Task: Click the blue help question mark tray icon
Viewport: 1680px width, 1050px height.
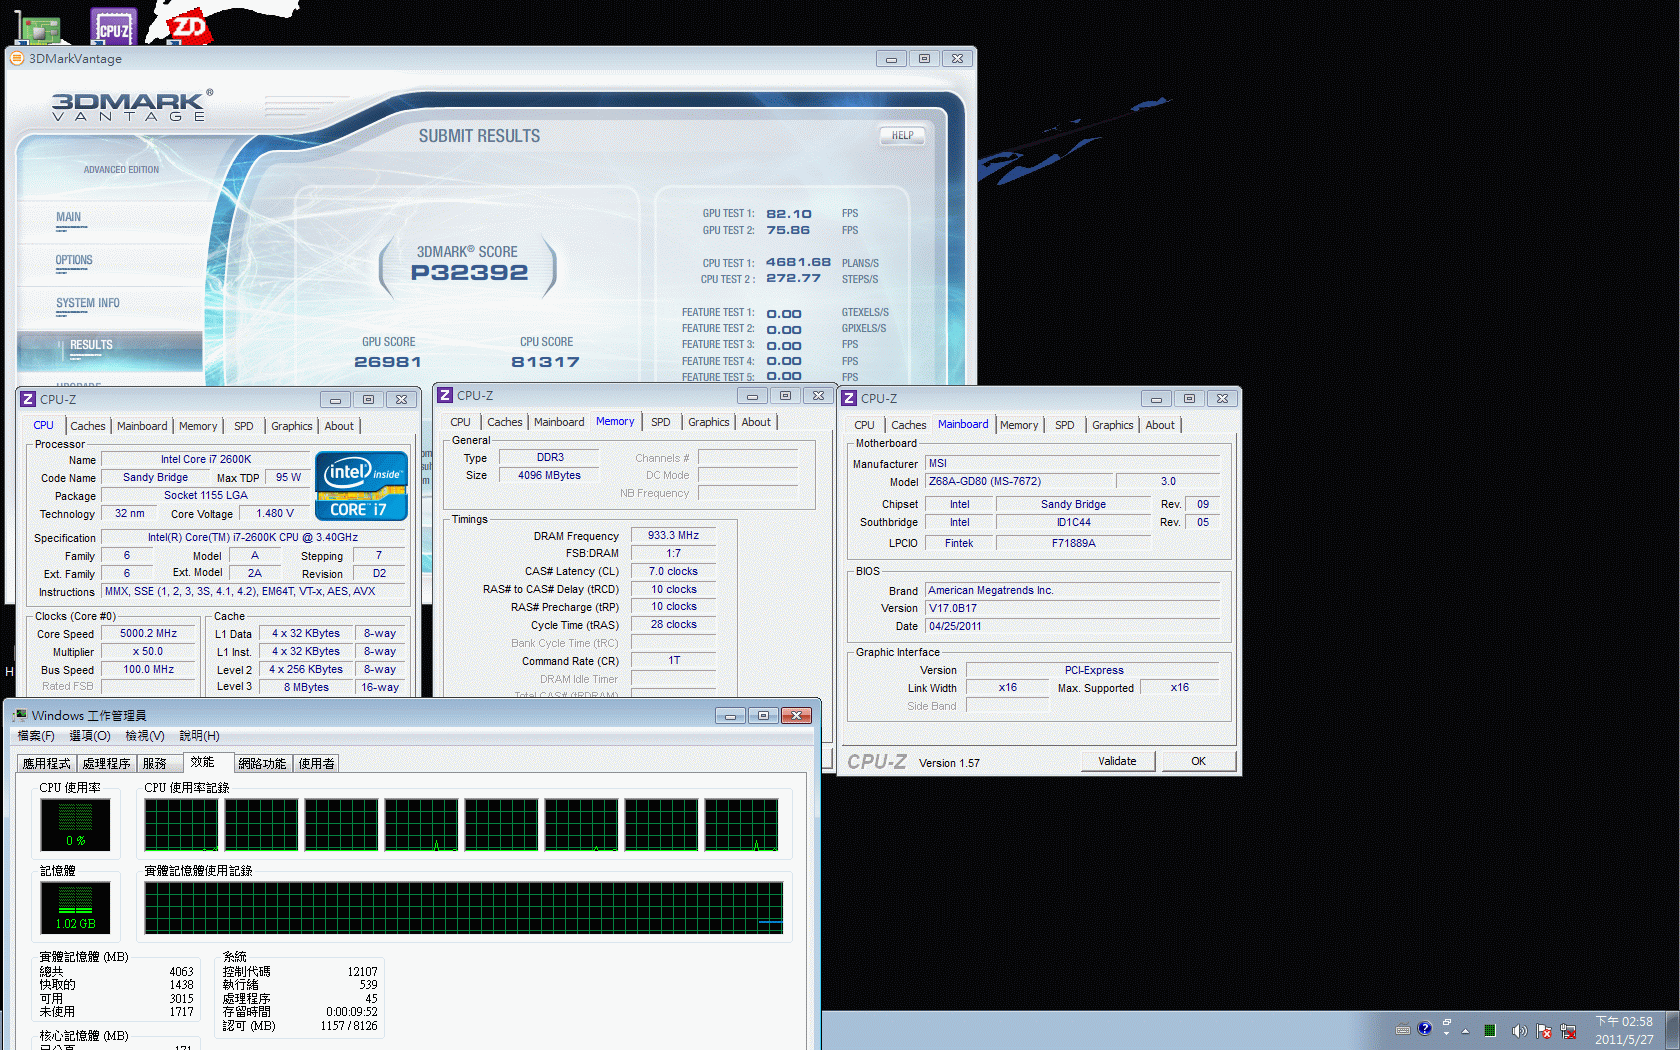Action: coord(1424,1029)
